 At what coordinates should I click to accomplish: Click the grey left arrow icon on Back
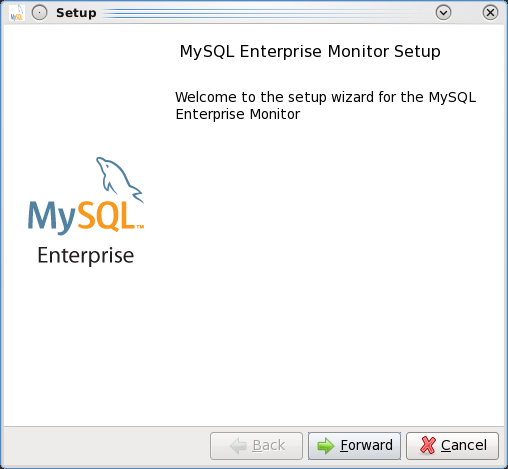[238, 446]
